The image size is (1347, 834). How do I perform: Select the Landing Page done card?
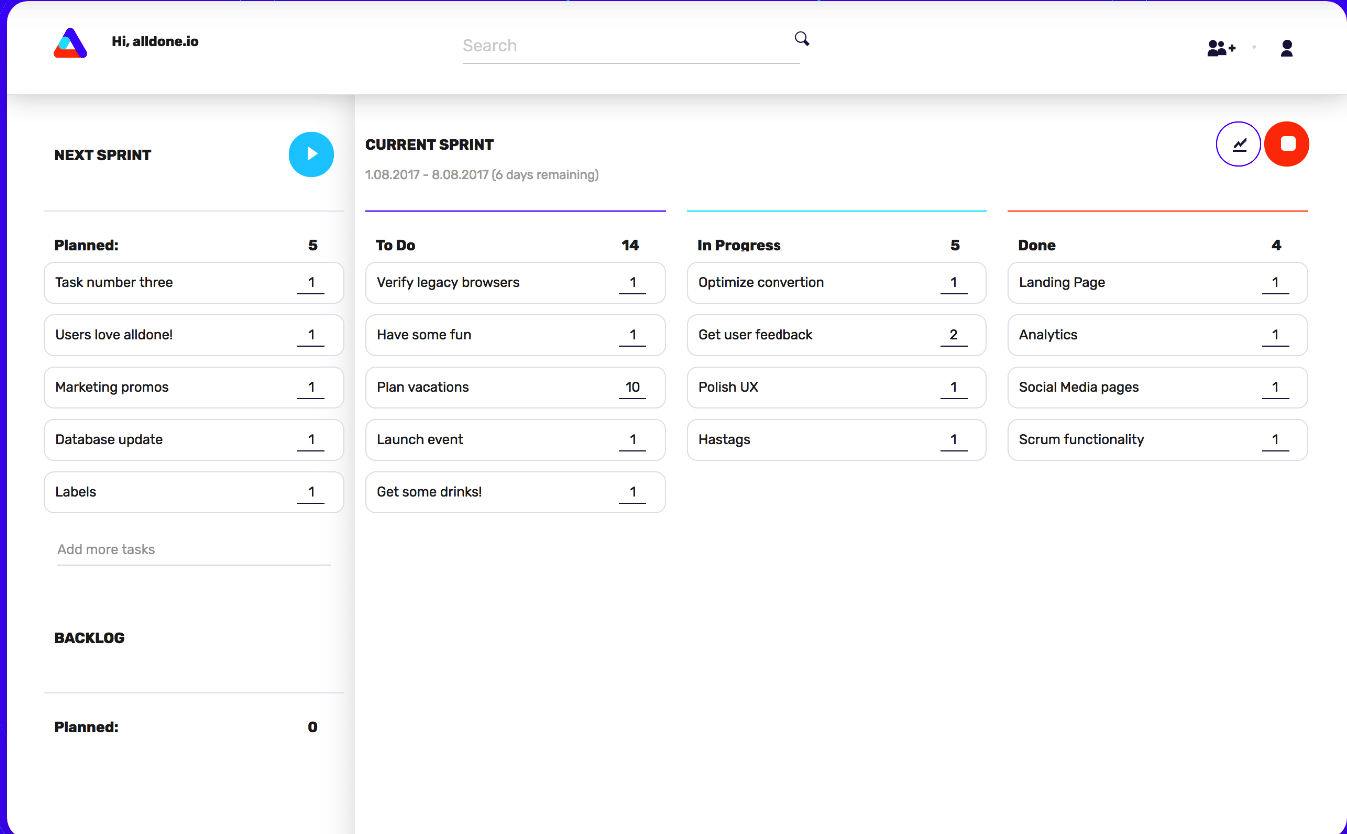1158,283
